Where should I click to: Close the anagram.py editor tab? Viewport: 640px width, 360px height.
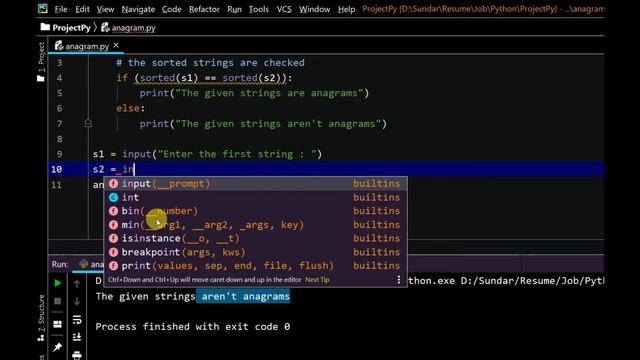pos(116,45)
